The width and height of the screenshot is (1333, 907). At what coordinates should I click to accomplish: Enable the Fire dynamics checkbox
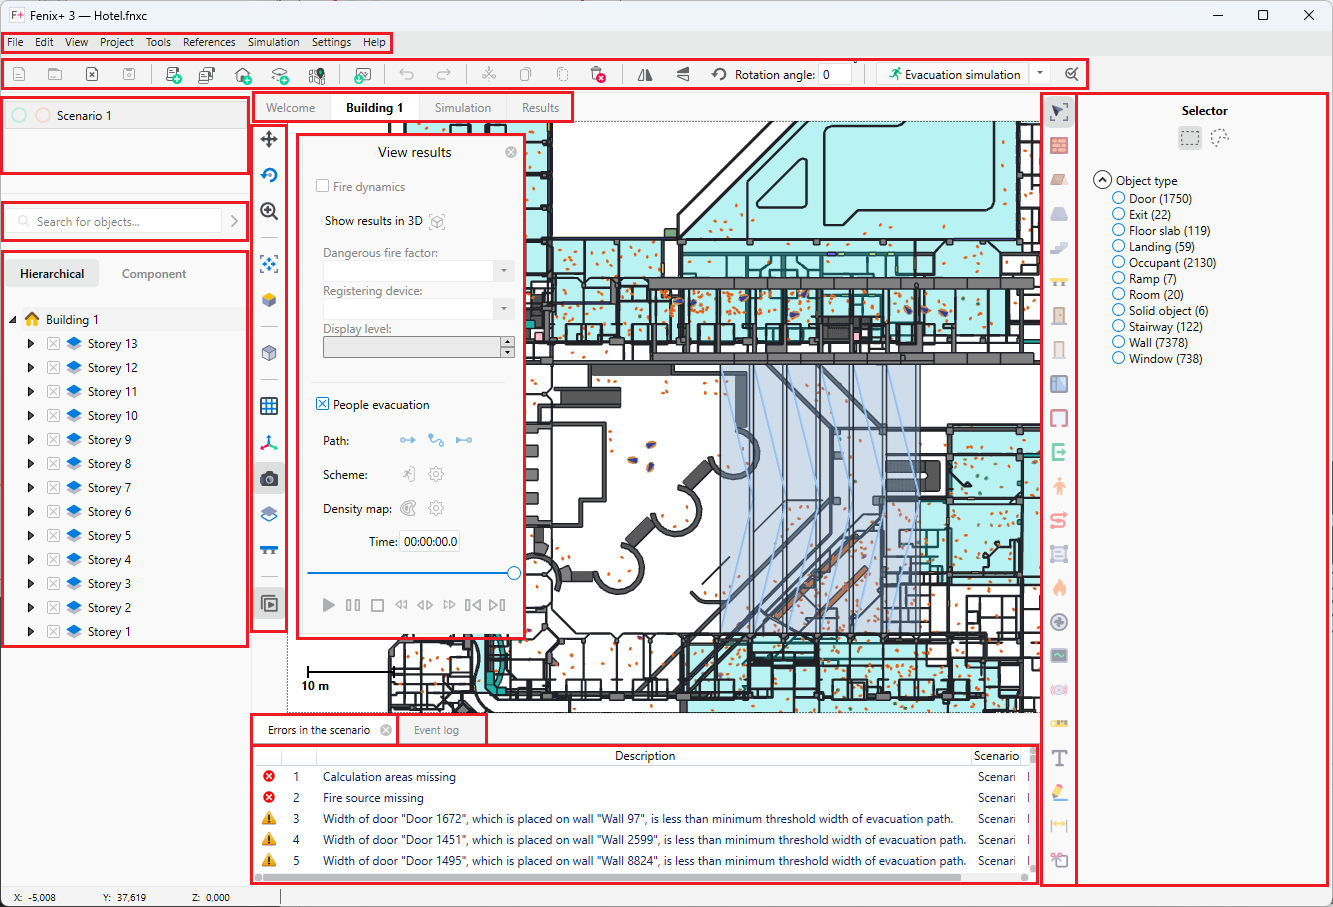coord(323,186)
